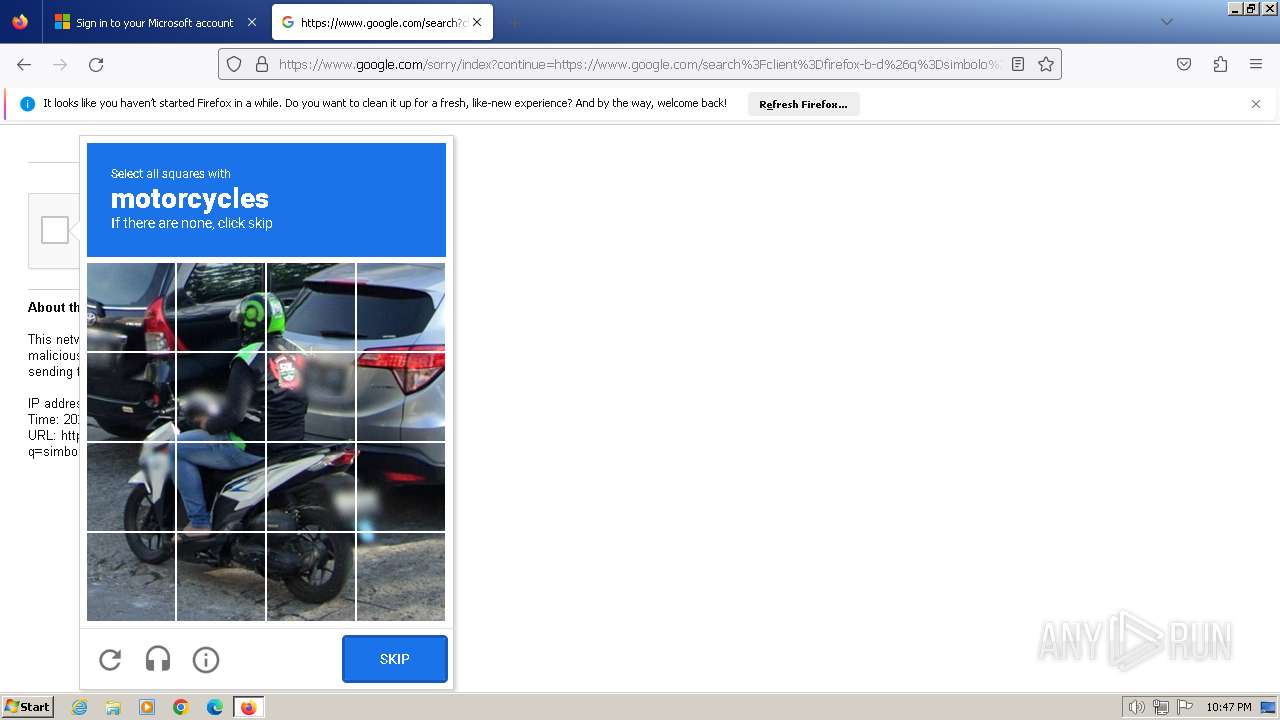1280x720 pixels.
Task: Open captcha help info icon
Action: (x=206, y=659)
